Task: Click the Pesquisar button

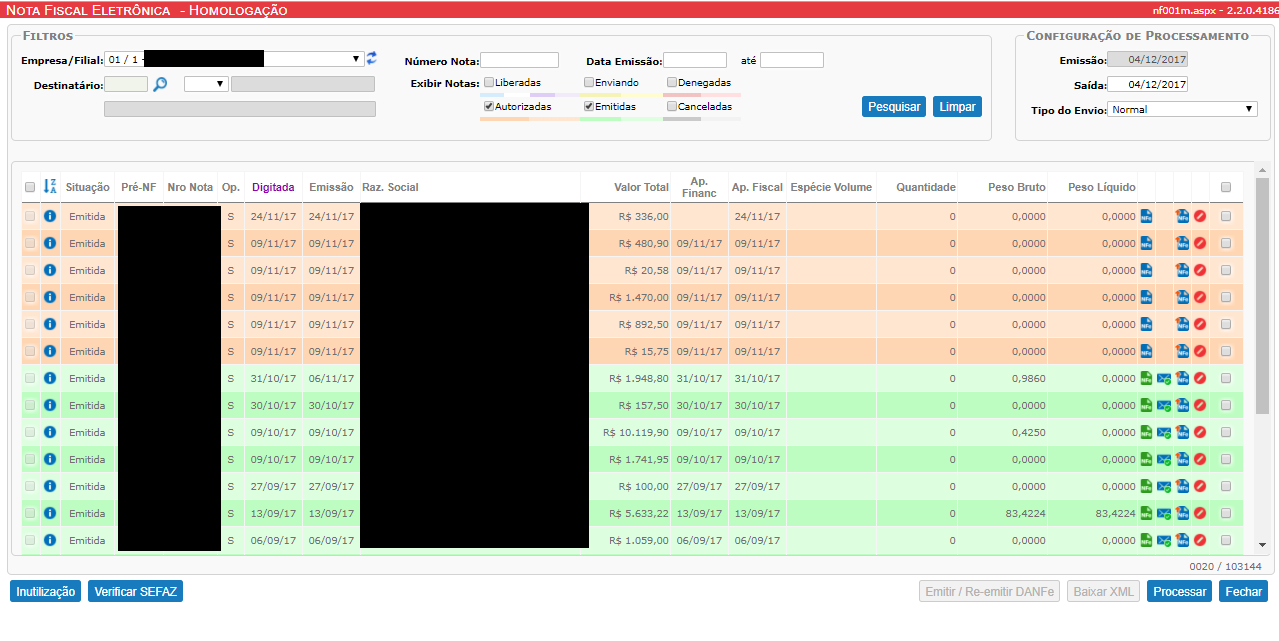Action: pos(894,107)
